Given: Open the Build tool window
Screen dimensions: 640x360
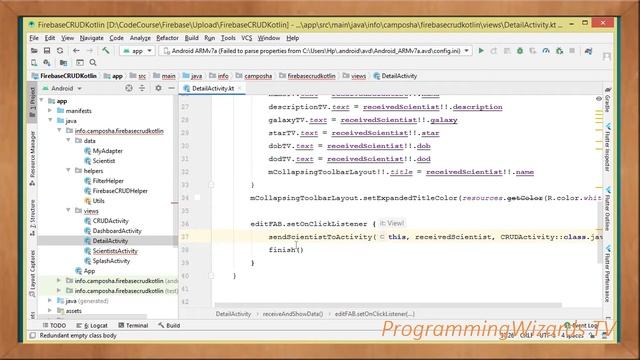Looking at the screenshot, I should [169, 325].
